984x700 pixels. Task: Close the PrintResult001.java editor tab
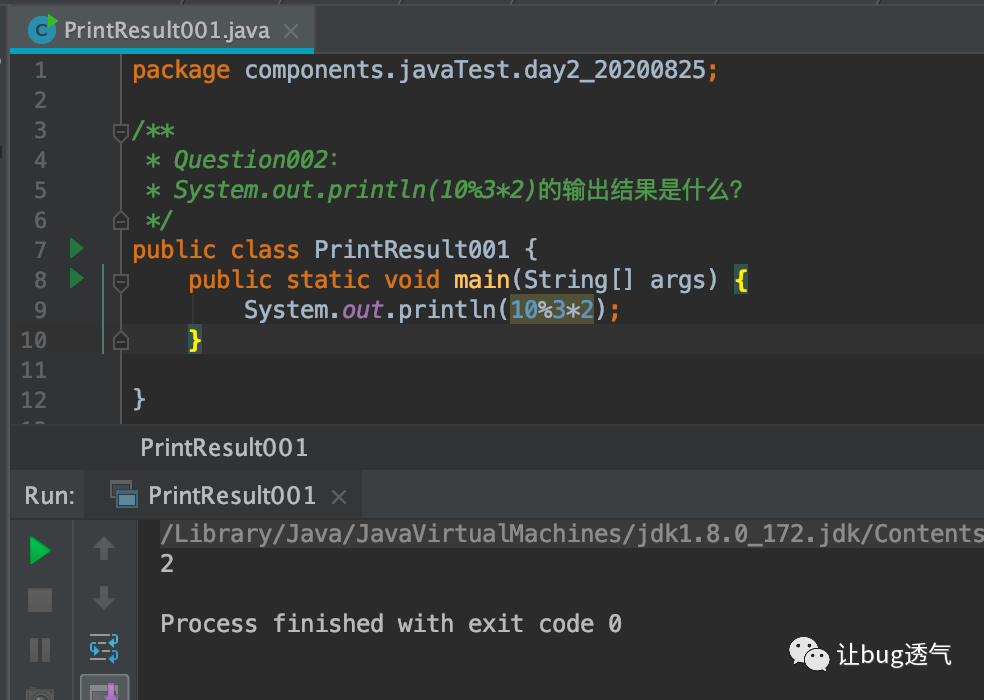point(291,30)
